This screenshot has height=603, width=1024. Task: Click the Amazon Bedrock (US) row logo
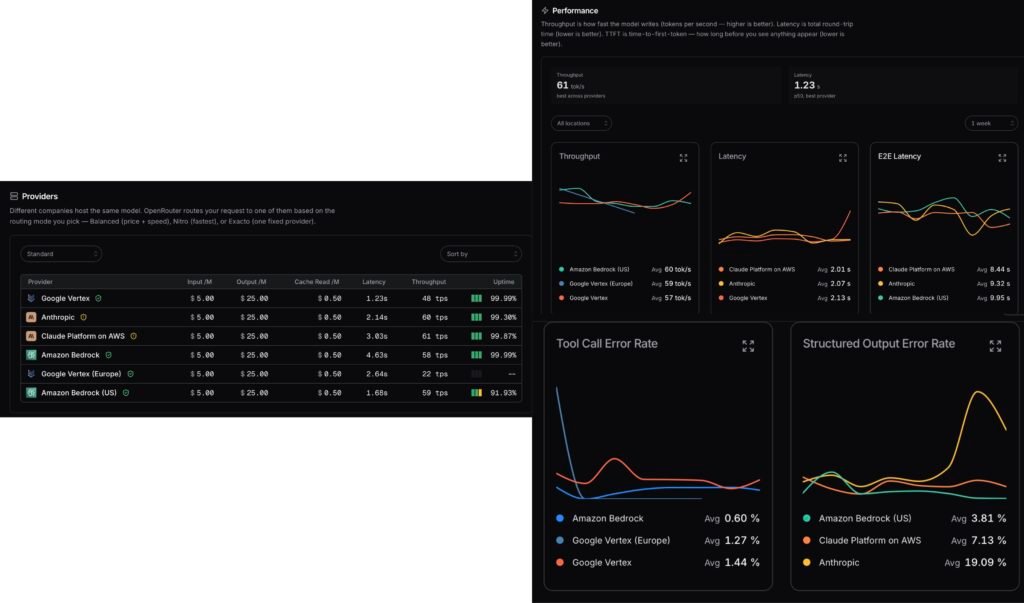[31, 393]
